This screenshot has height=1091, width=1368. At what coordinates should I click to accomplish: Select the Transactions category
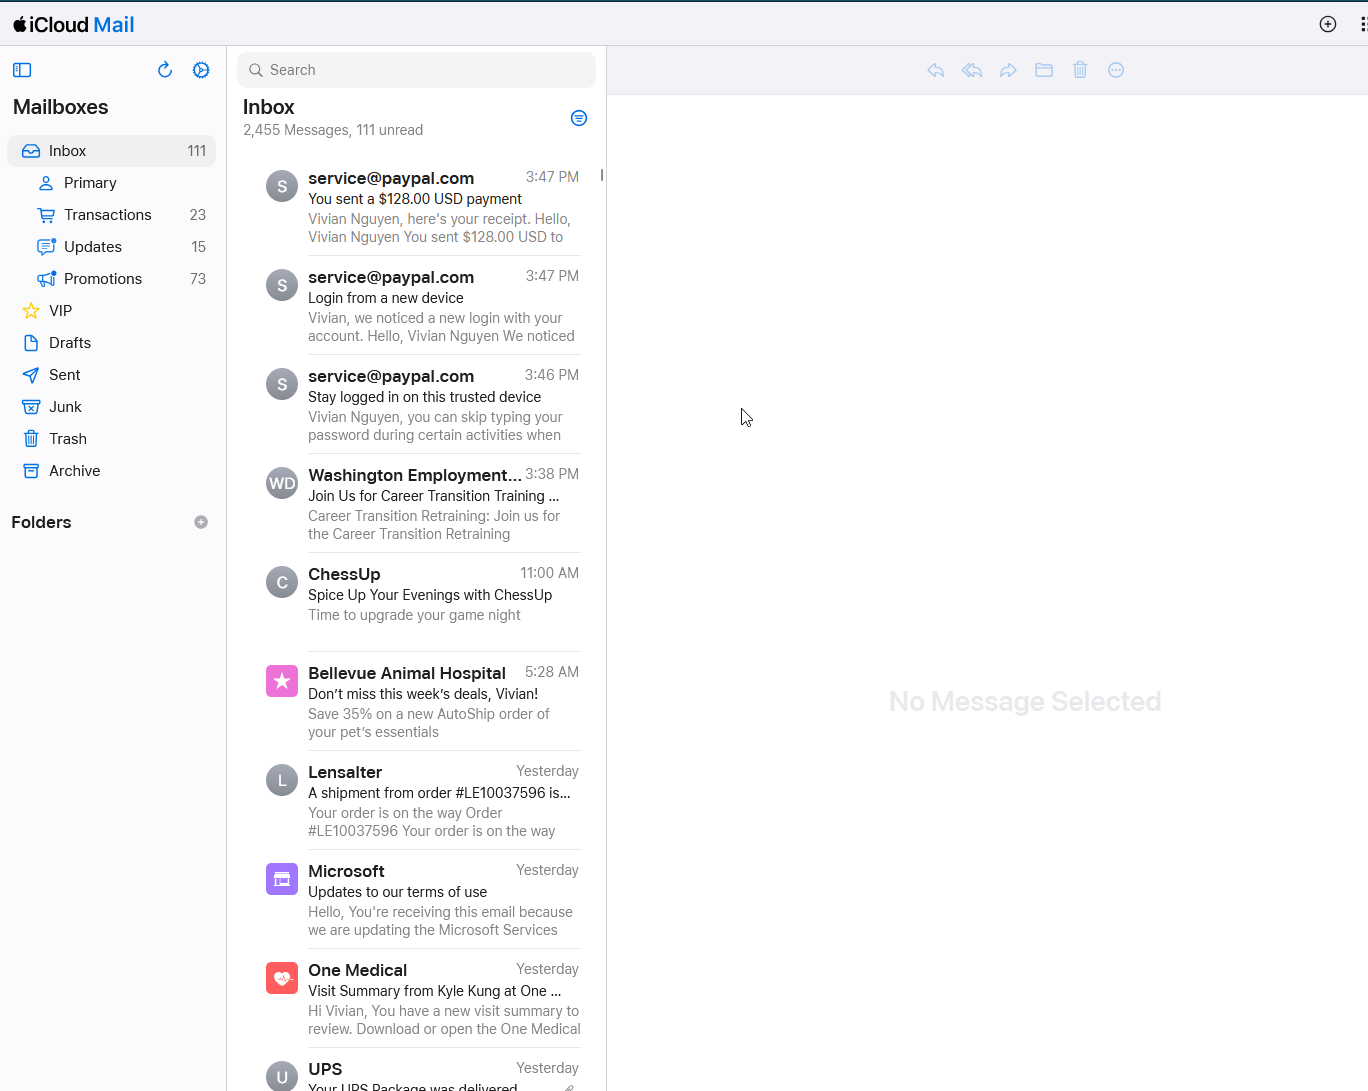[108, 215]
